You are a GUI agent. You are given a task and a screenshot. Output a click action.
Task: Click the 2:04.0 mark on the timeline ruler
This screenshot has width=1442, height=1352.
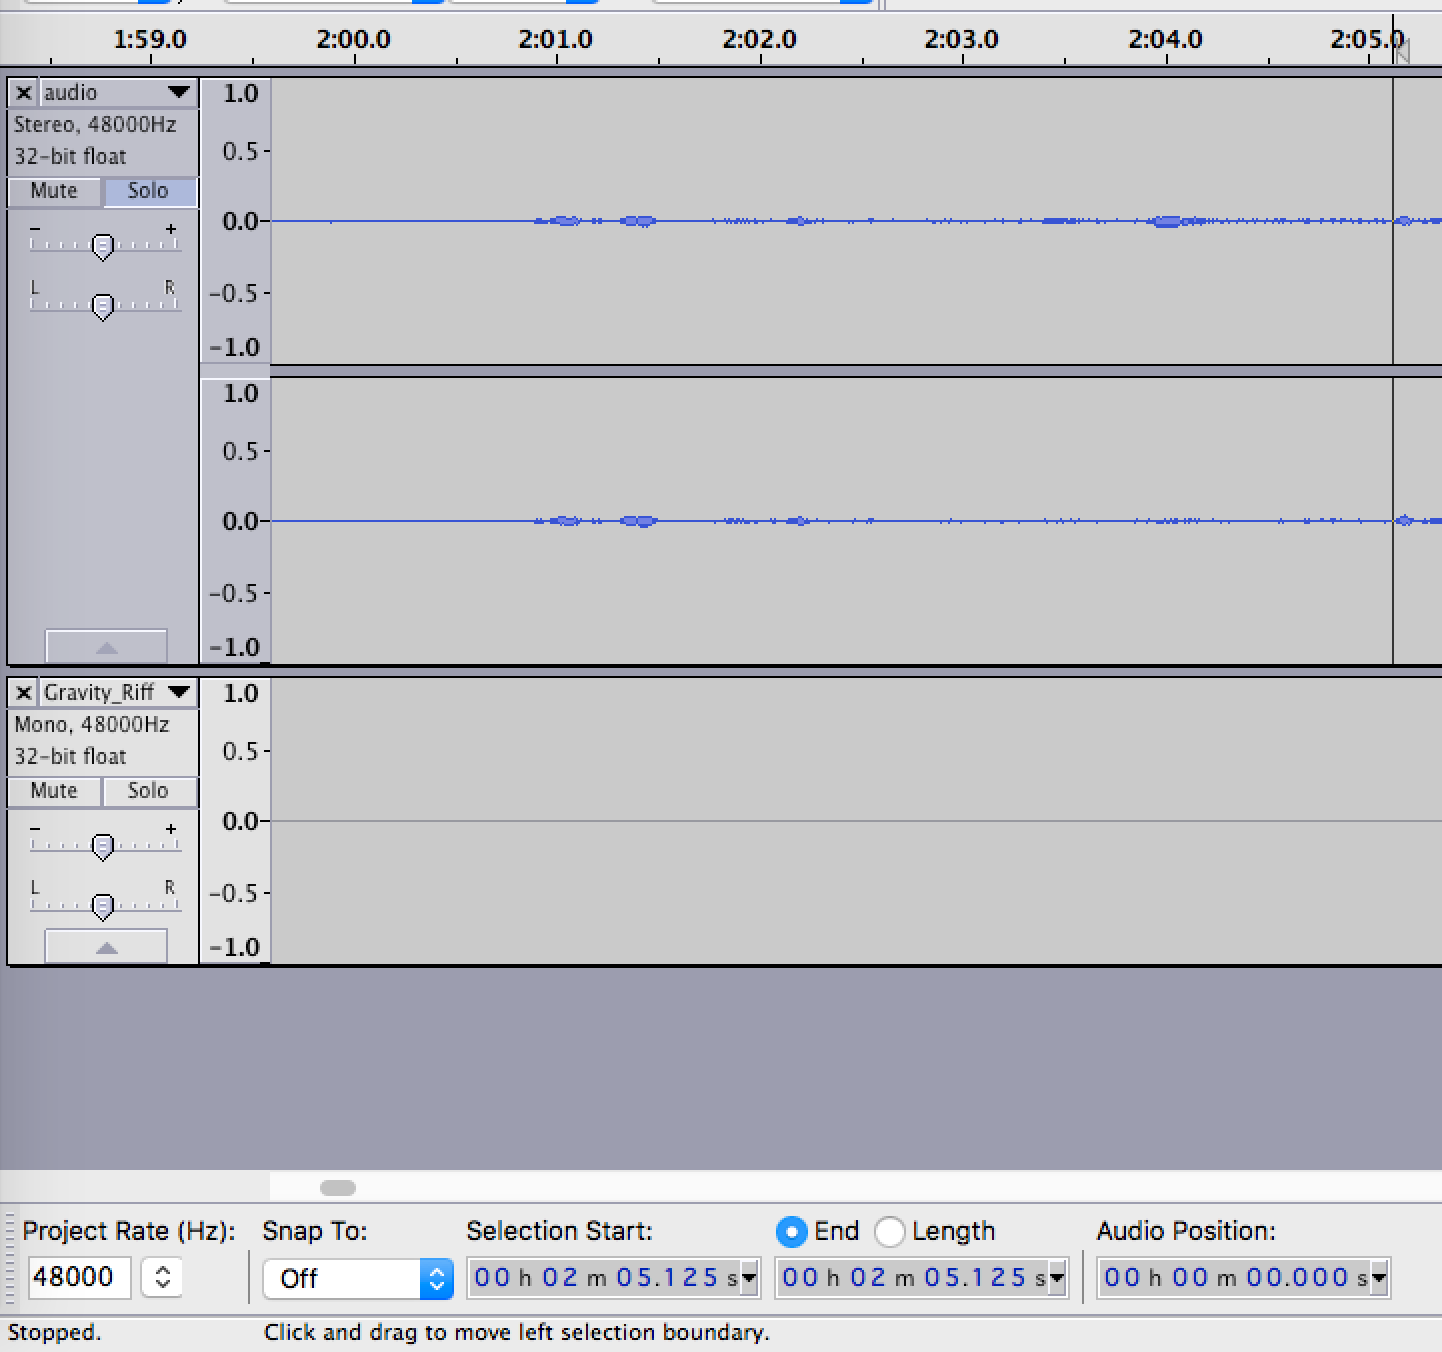coord(1166,40)
